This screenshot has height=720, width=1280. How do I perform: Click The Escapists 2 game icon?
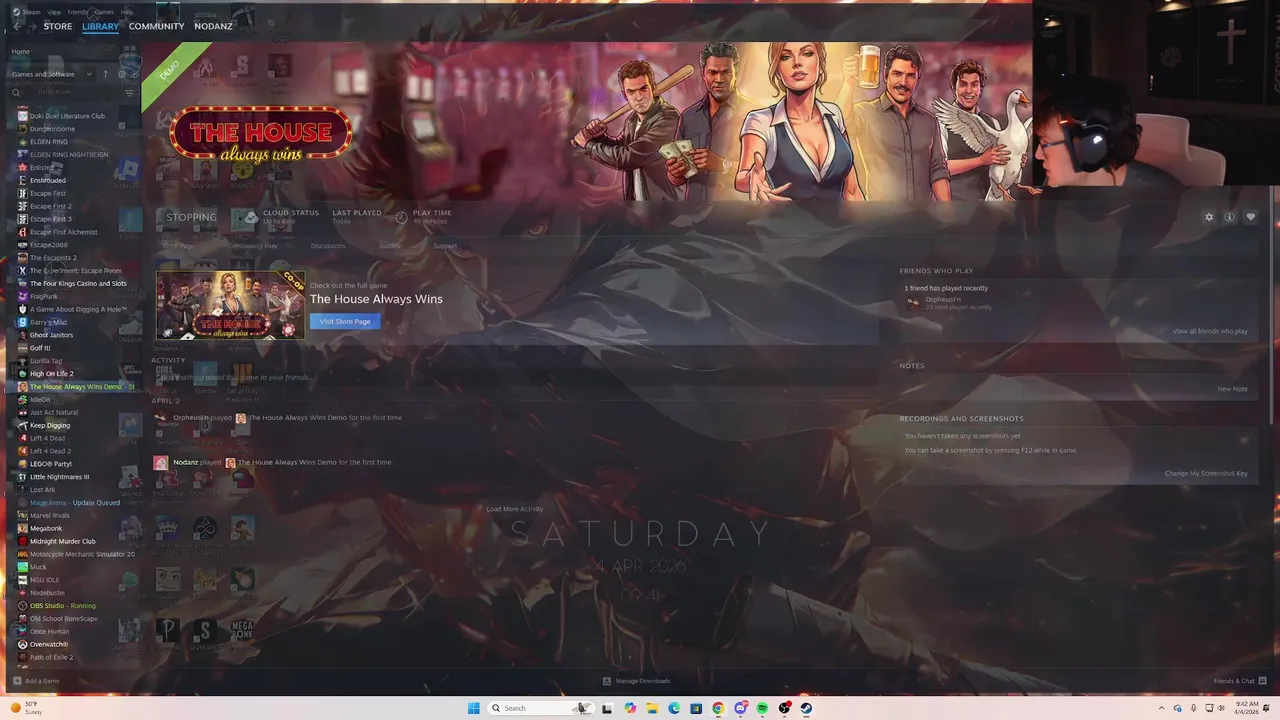point(22,258)
